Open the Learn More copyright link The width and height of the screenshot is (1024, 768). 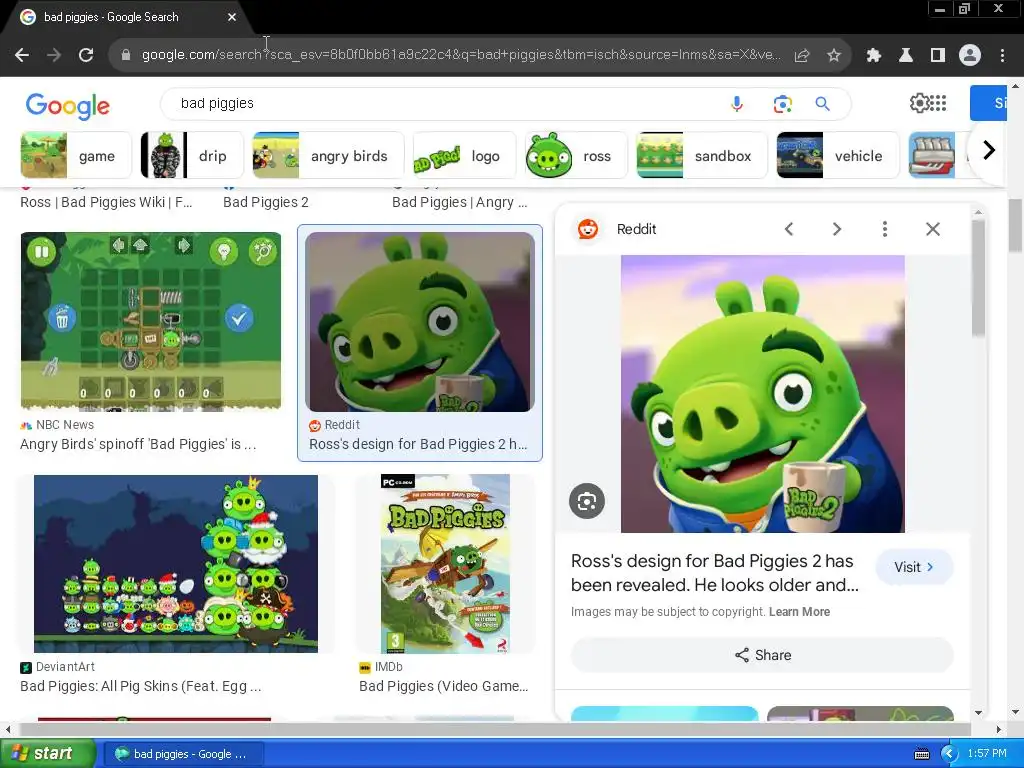[x=799, y=612]
